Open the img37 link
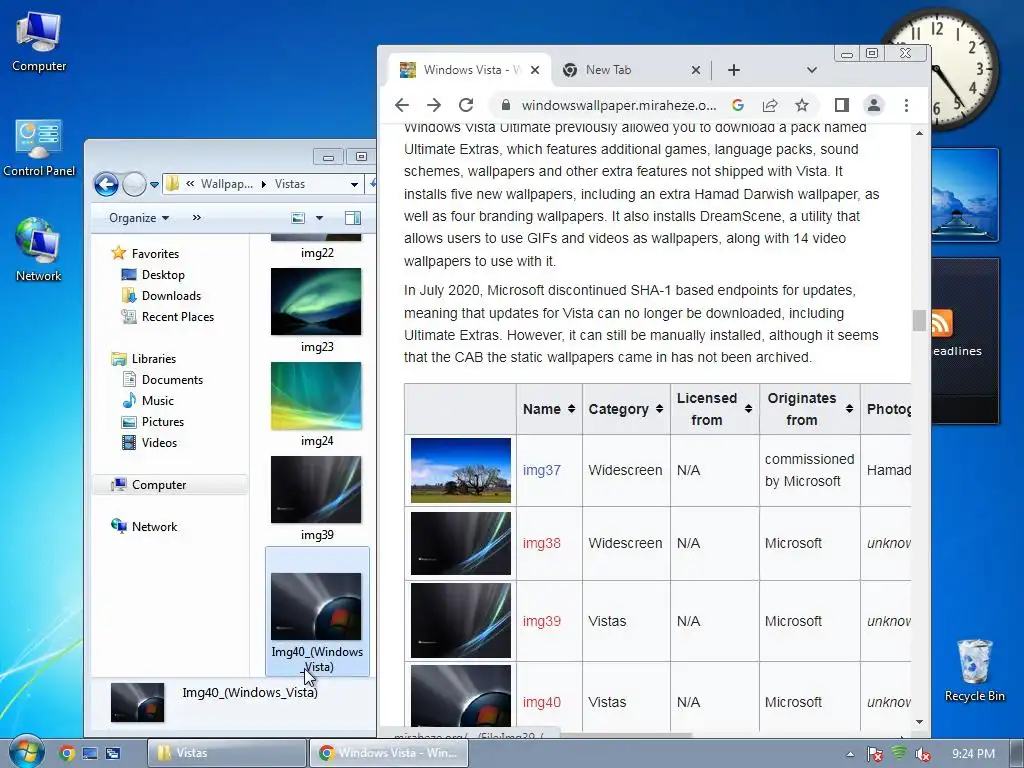This screenshot has width=1024, height=768. click(541, 470)
